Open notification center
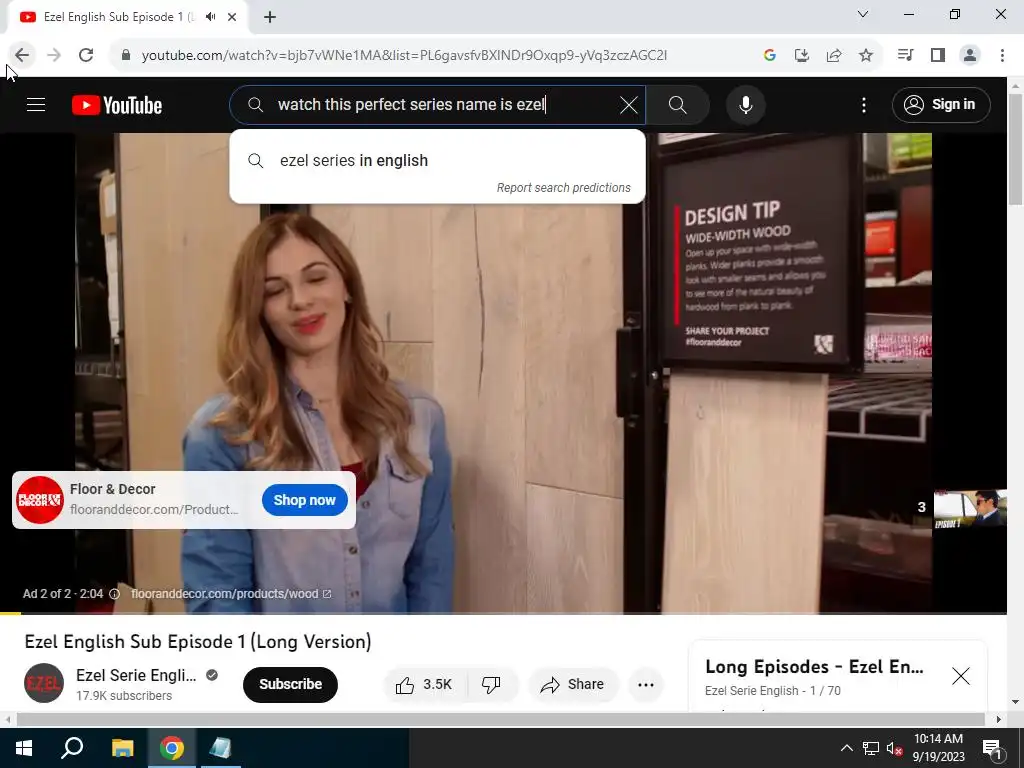This screenshot has width=1024, height=768. [991, 748]
